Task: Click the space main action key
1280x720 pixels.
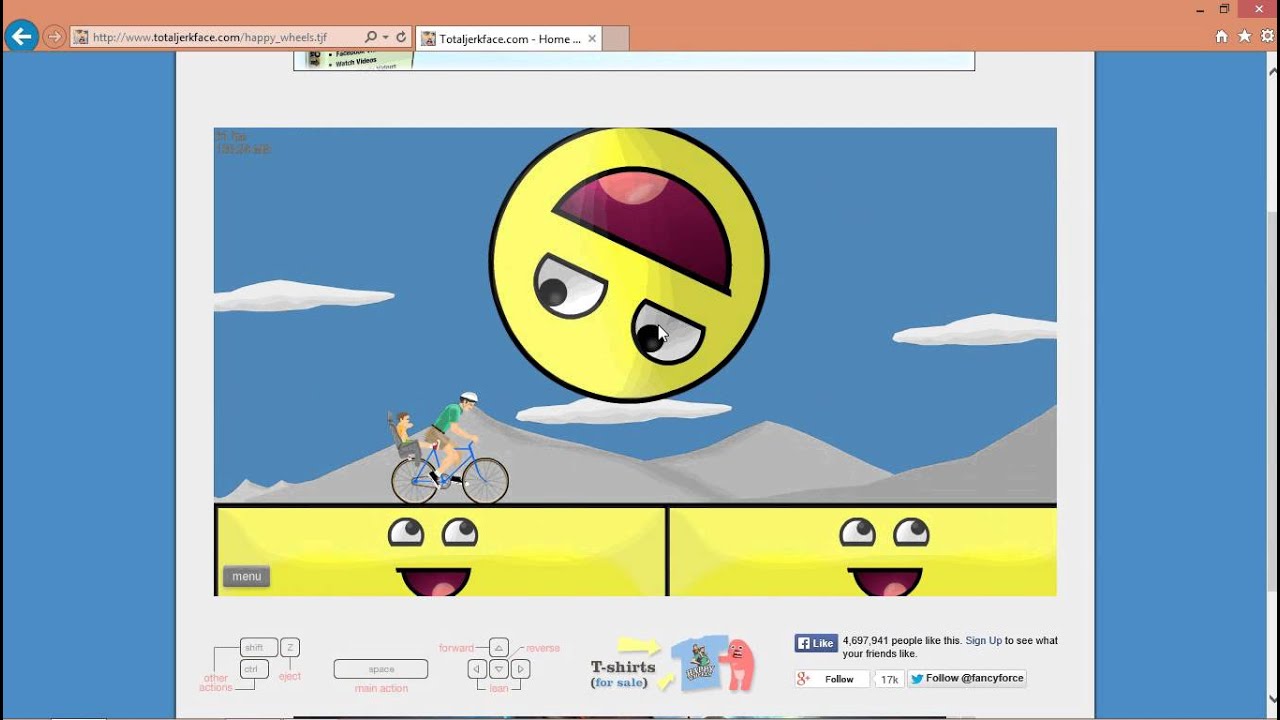Action: (381, 669)
